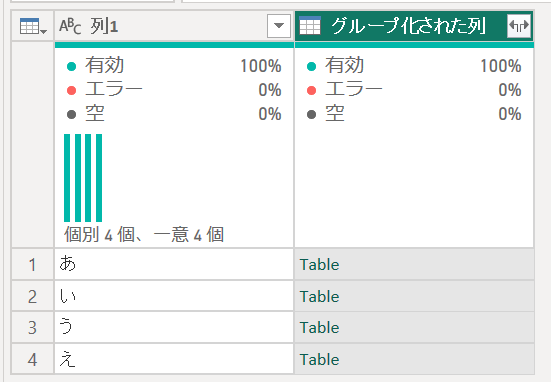Click the ABC text type icon of 列1

[x=70, y=26]
